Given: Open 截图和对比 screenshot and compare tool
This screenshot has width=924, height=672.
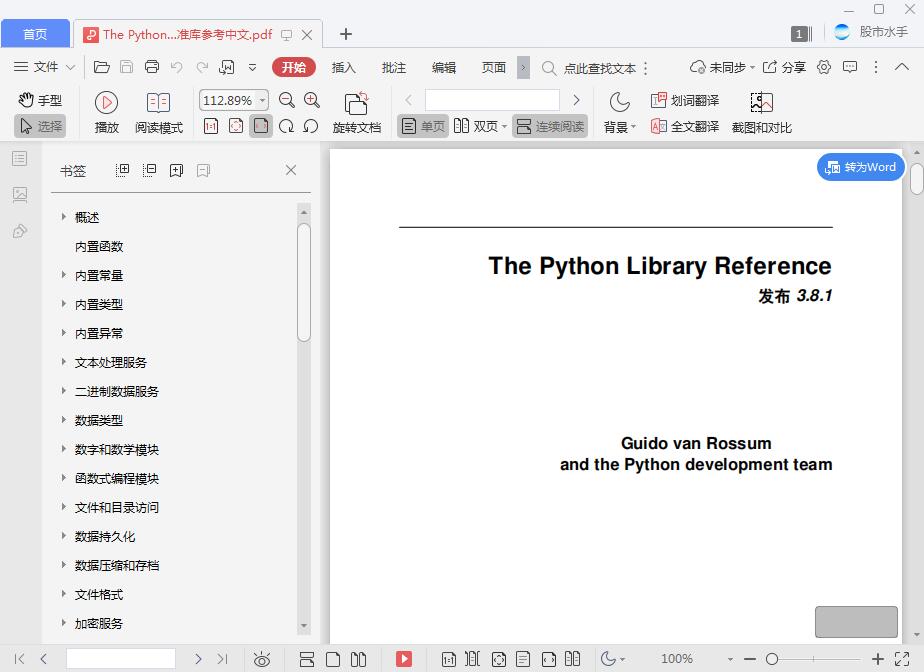Looking at the screenshot, I should [x=762, y=110].
